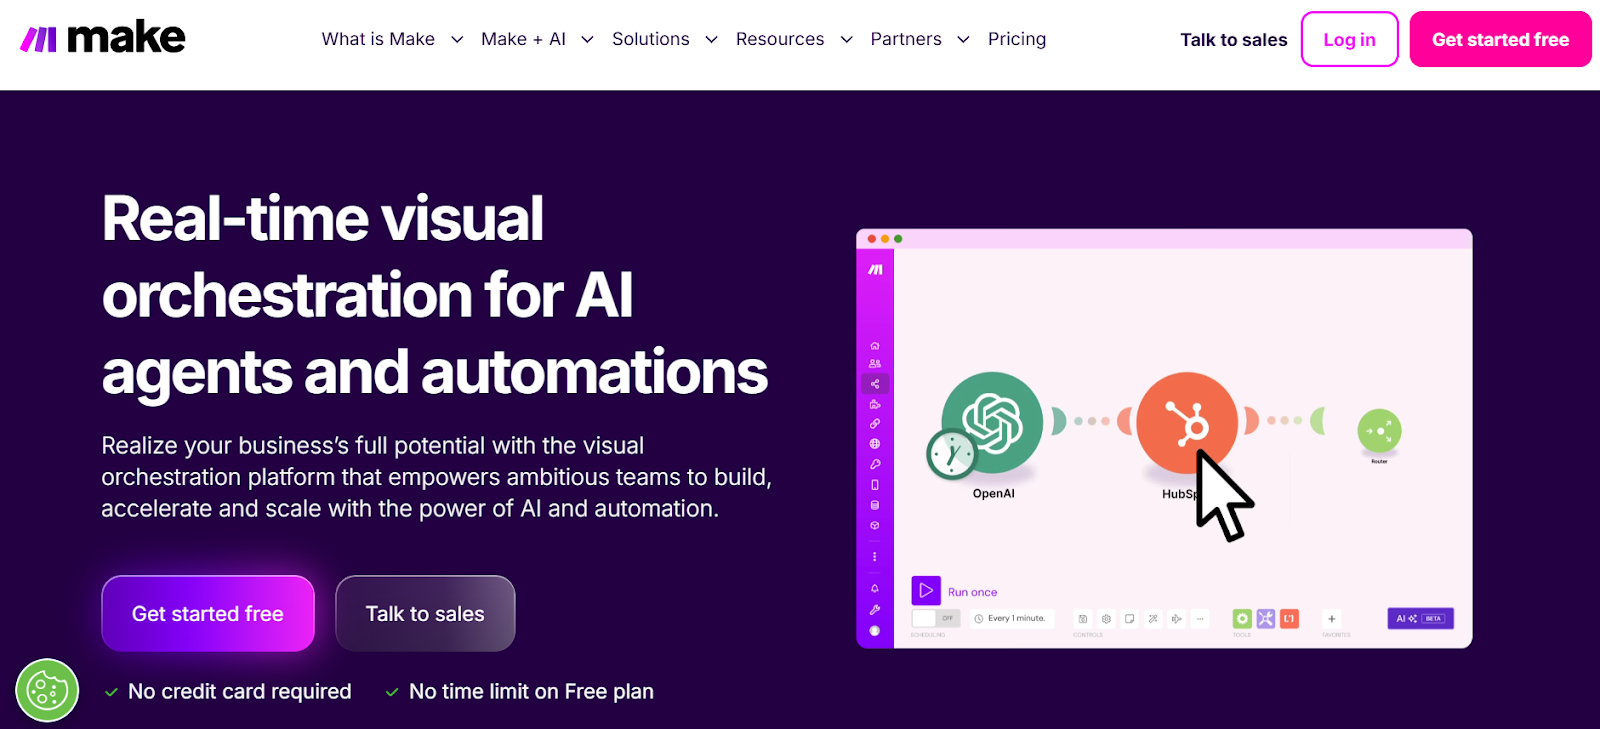Open the Resources menu item
Screen dimensions: 1600x729
coord(780,39)
